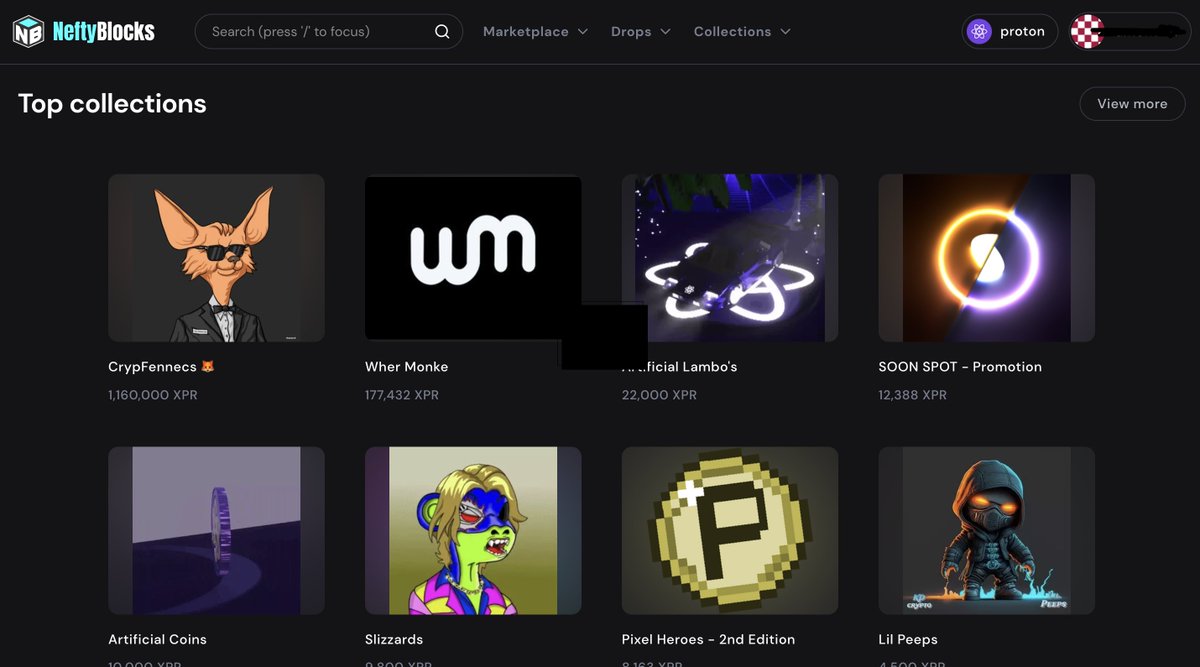Click the account menu chevron arrow

point(1172,31)
